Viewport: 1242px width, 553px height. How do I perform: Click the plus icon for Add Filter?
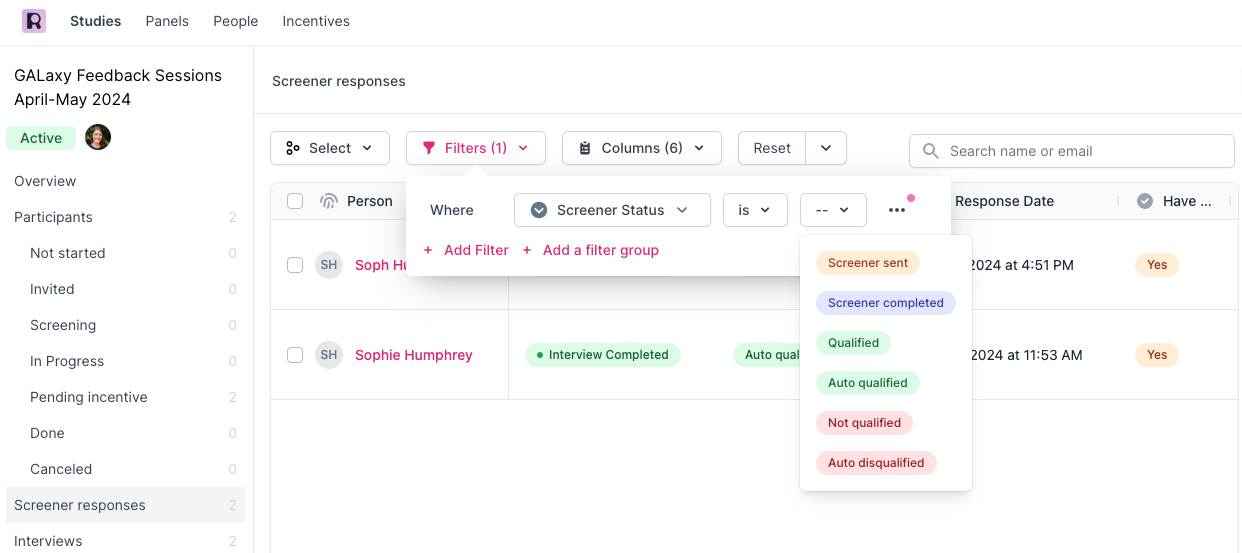[429, 250]
